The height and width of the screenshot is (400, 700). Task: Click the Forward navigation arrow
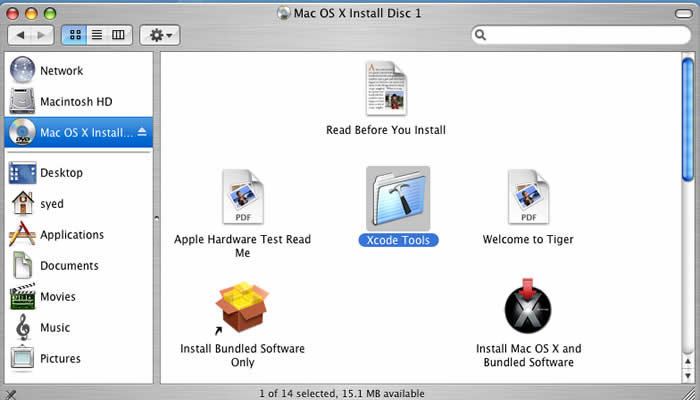42,35
